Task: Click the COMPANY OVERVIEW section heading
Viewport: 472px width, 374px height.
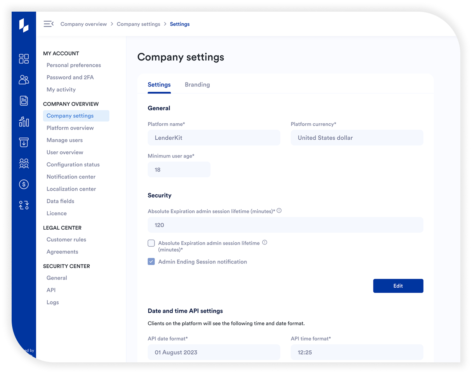Action: [x=71, y=104]
